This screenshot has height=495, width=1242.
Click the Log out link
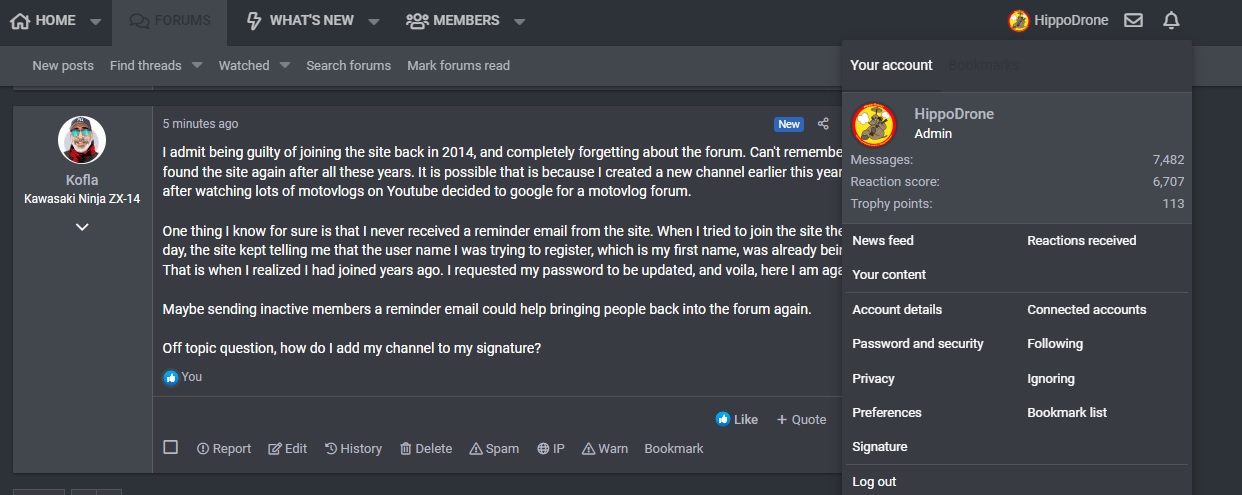coord(874,482)
